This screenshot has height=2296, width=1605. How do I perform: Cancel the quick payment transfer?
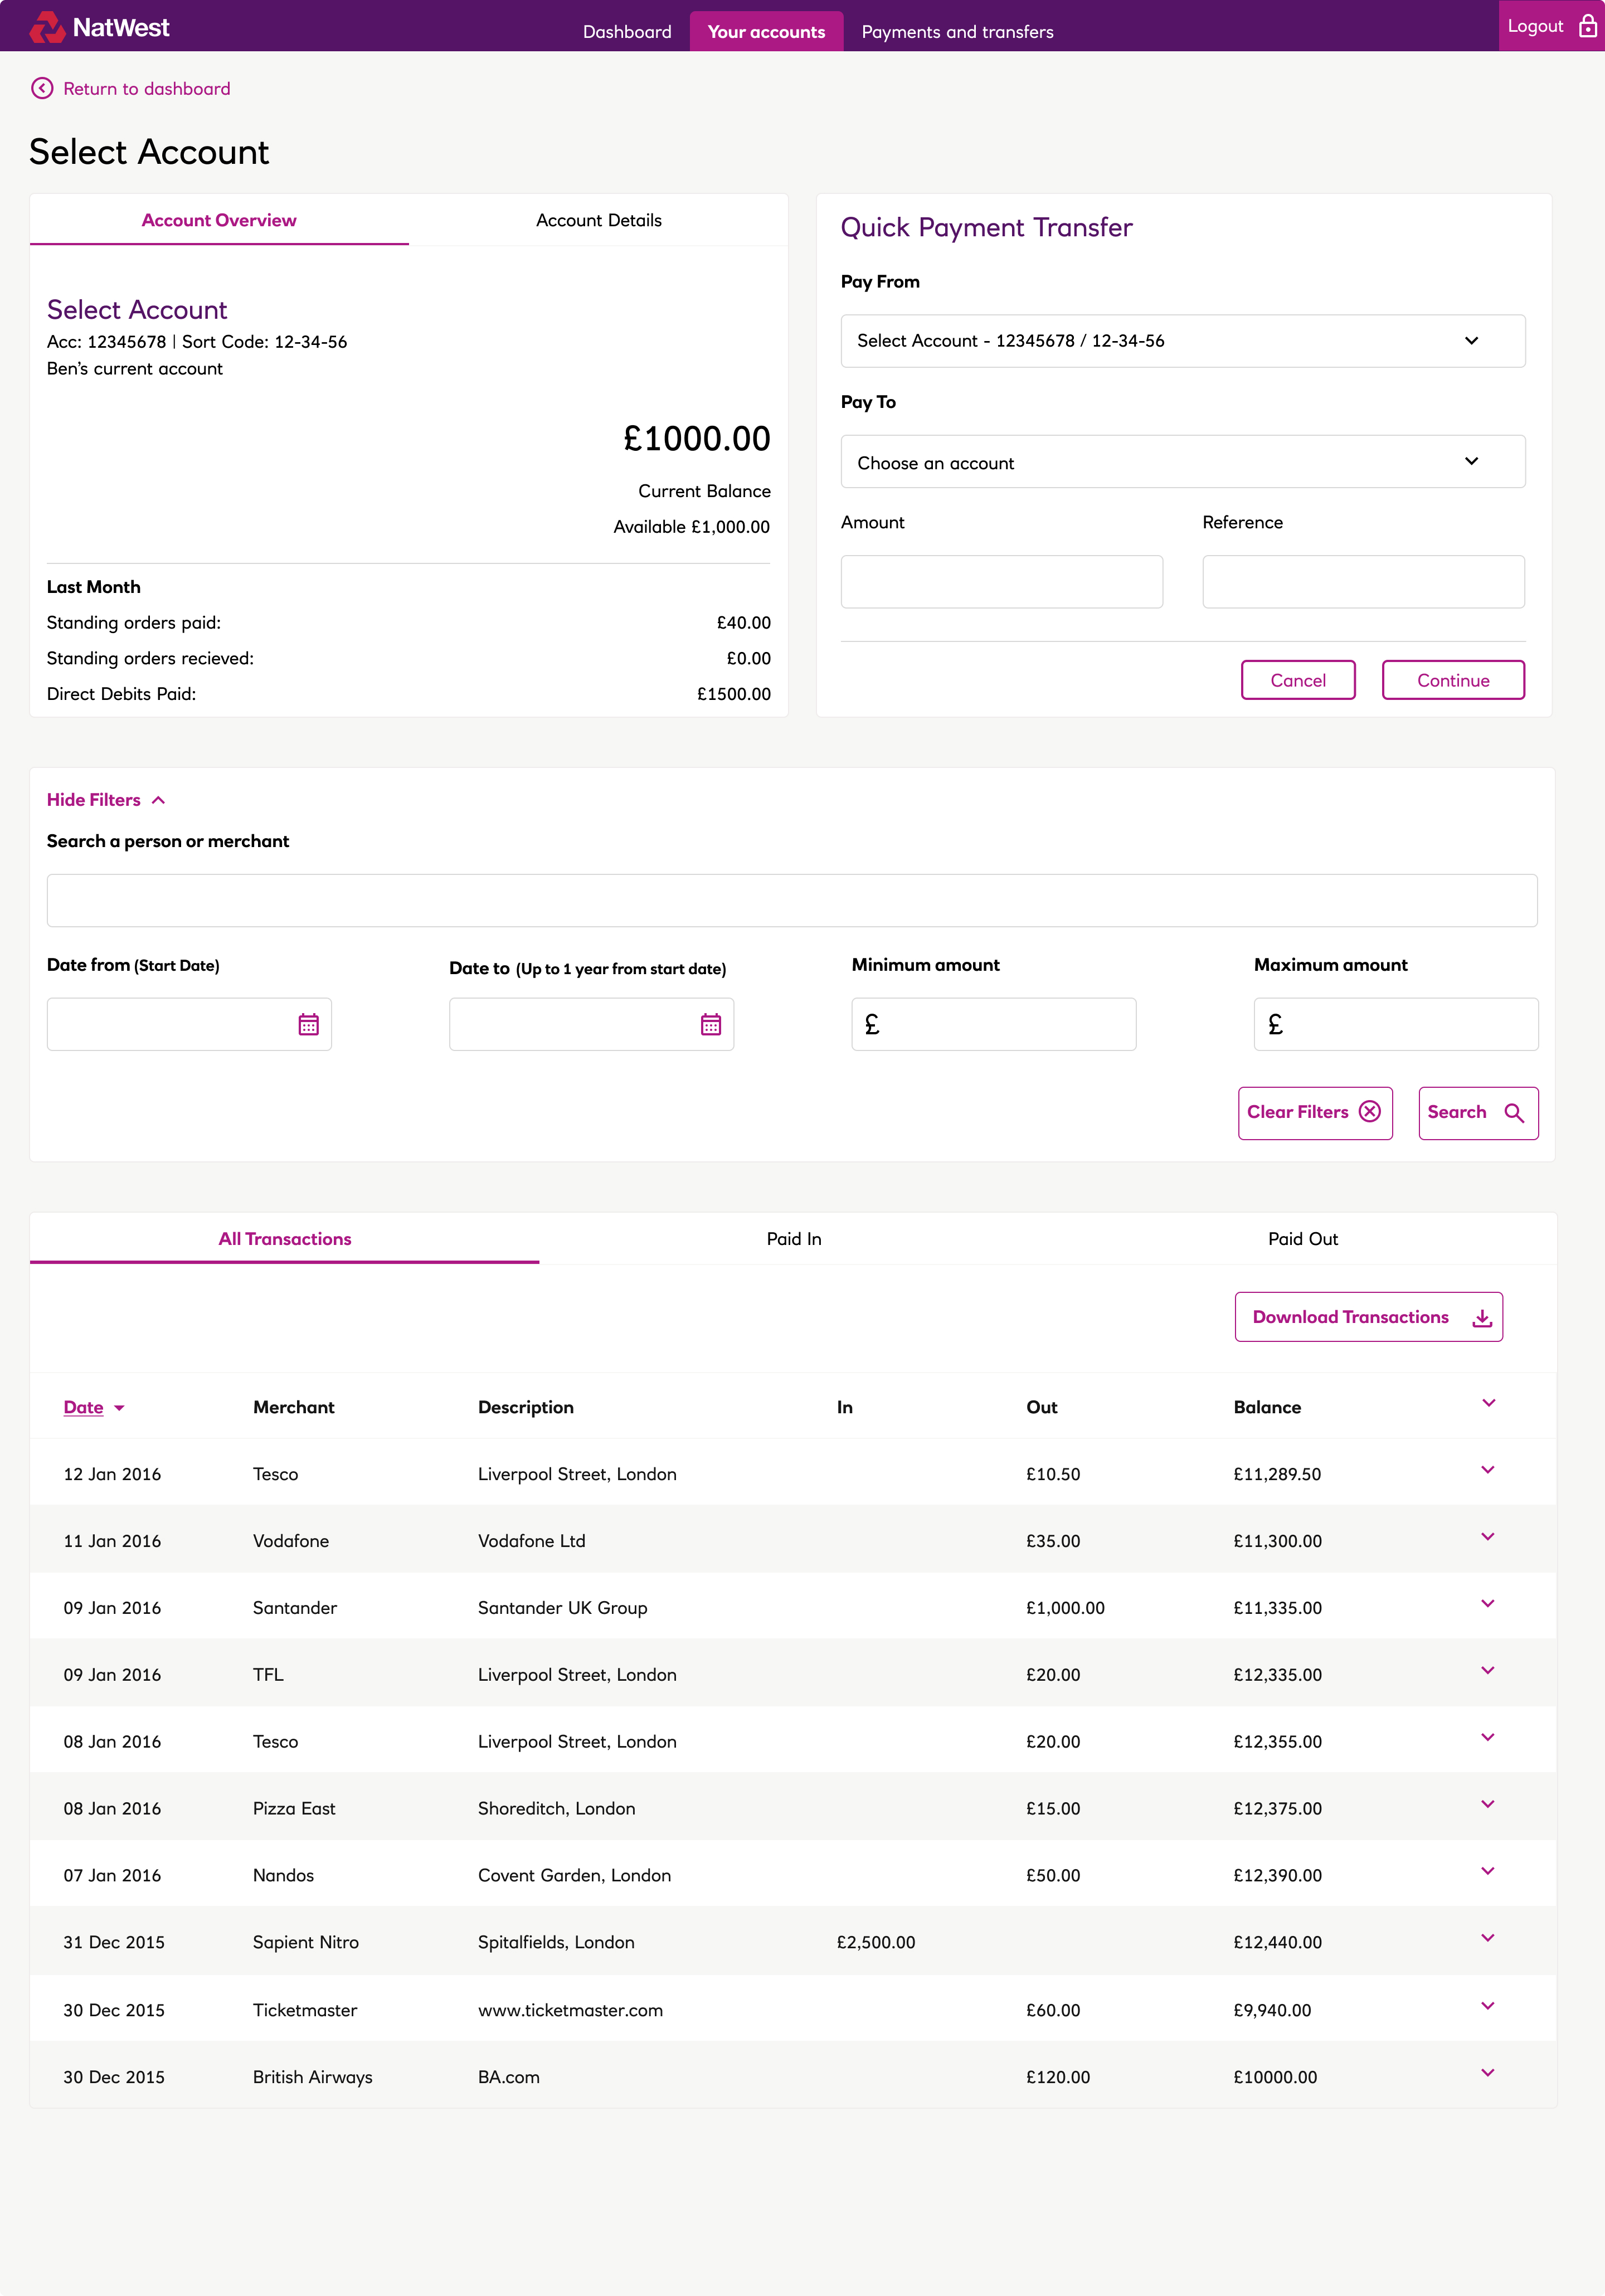click(x=1298, y=680)
